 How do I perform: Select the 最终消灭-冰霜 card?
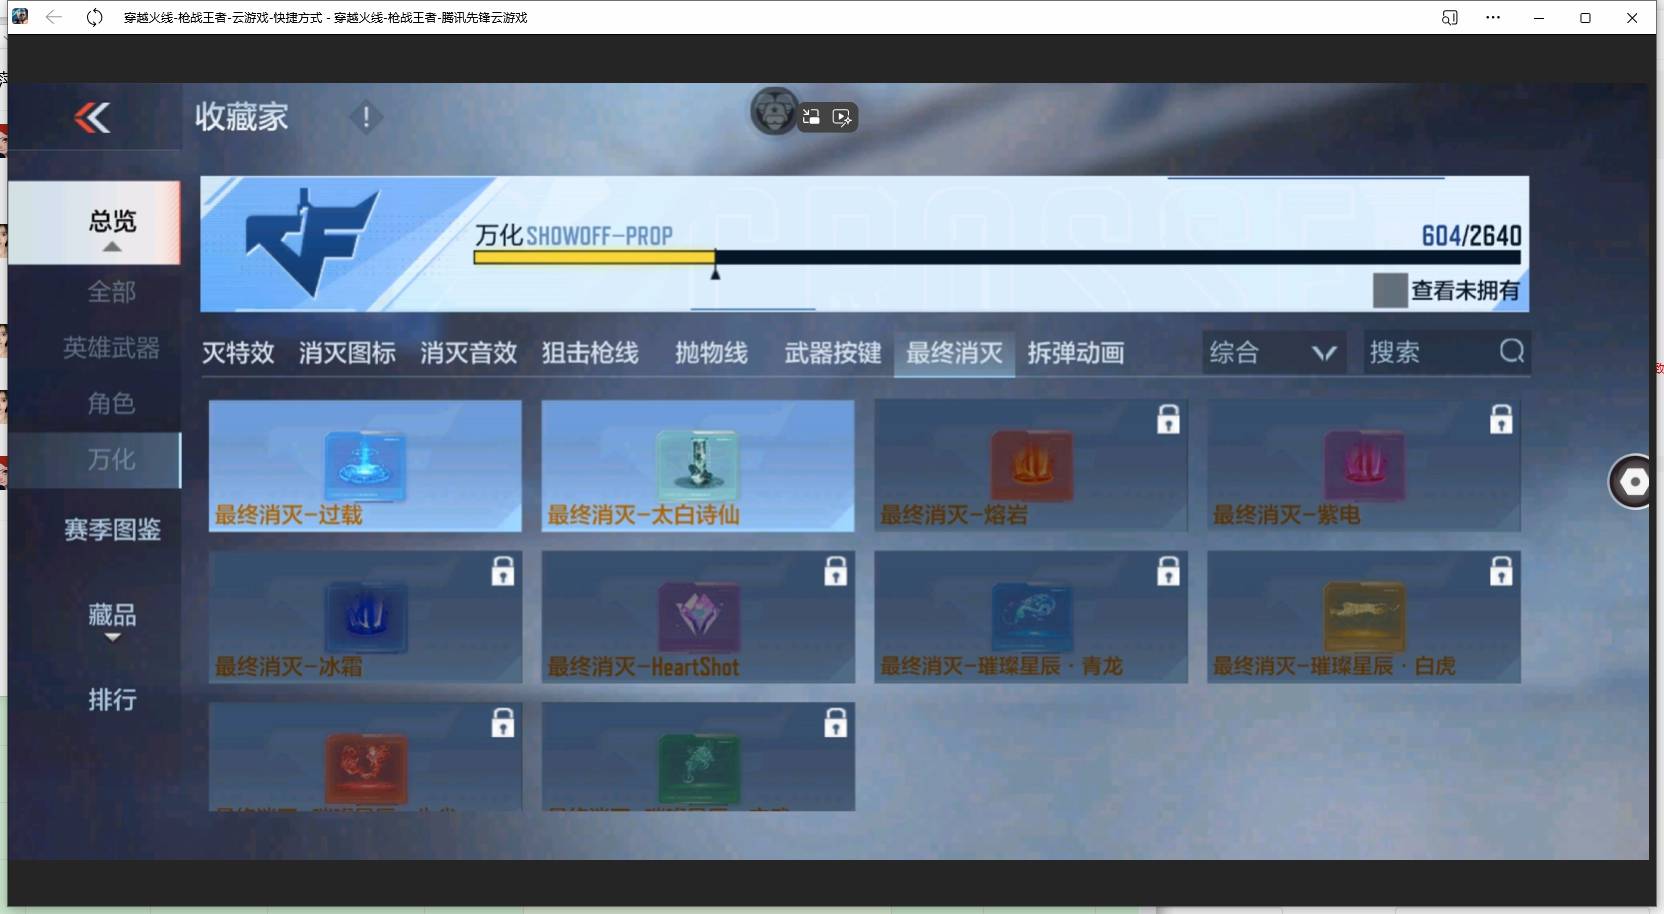(x=365, y=617)
